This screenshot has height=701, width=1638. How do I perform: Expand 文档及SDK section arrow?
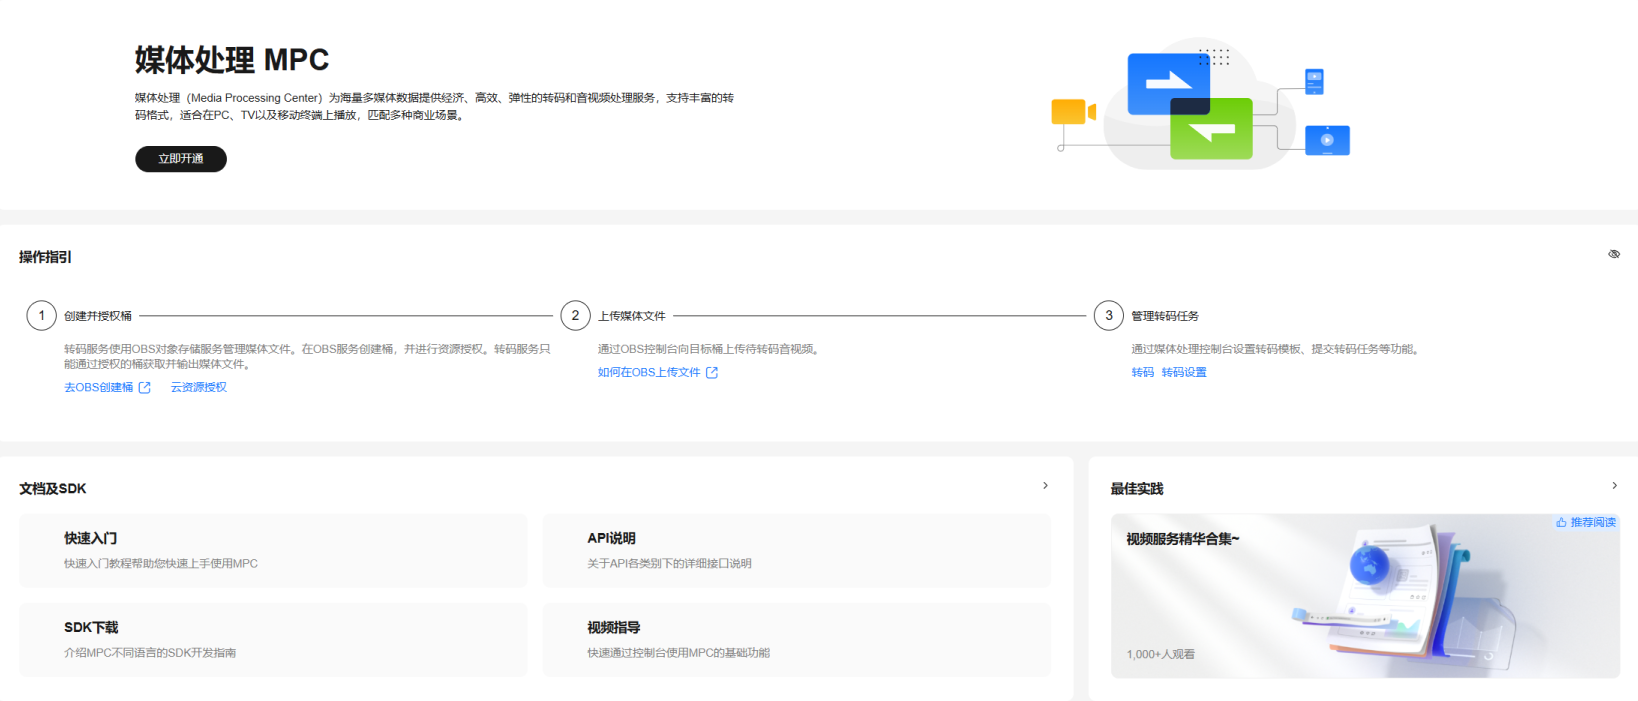pyautogui.click(x=1045, y=486)
